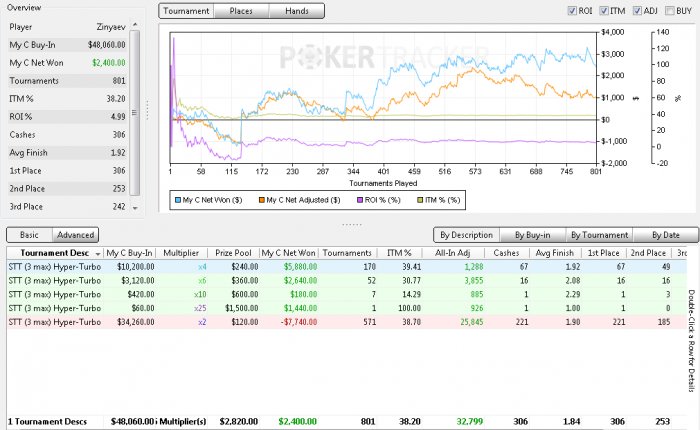The image size is (700, 430).
Task: Group results By Buy-in
Action: 530,235
